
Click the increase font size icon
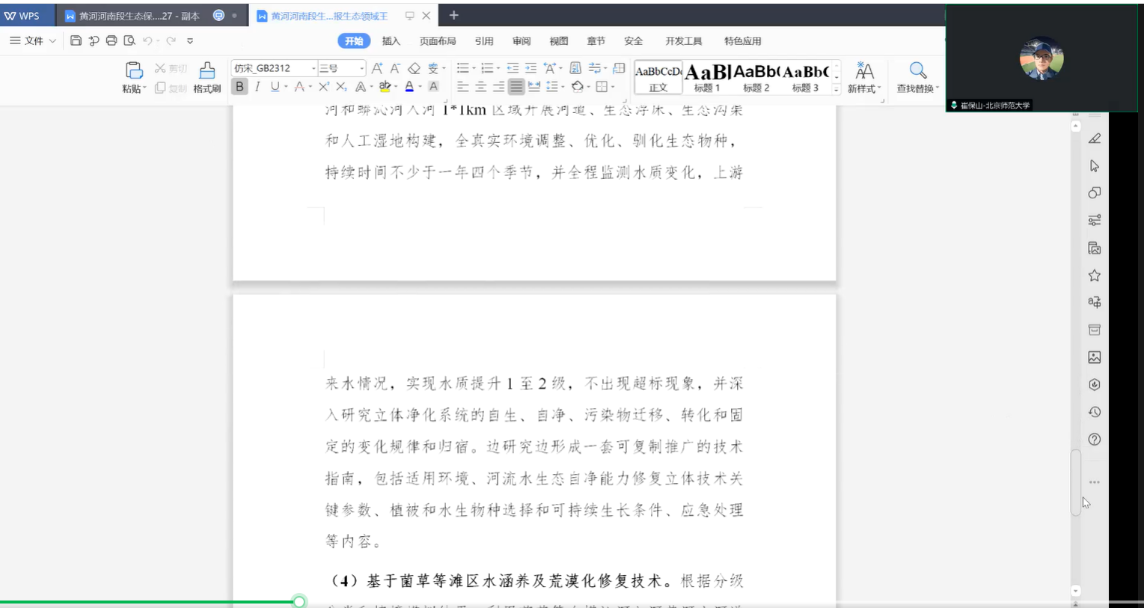pos(377,68)
